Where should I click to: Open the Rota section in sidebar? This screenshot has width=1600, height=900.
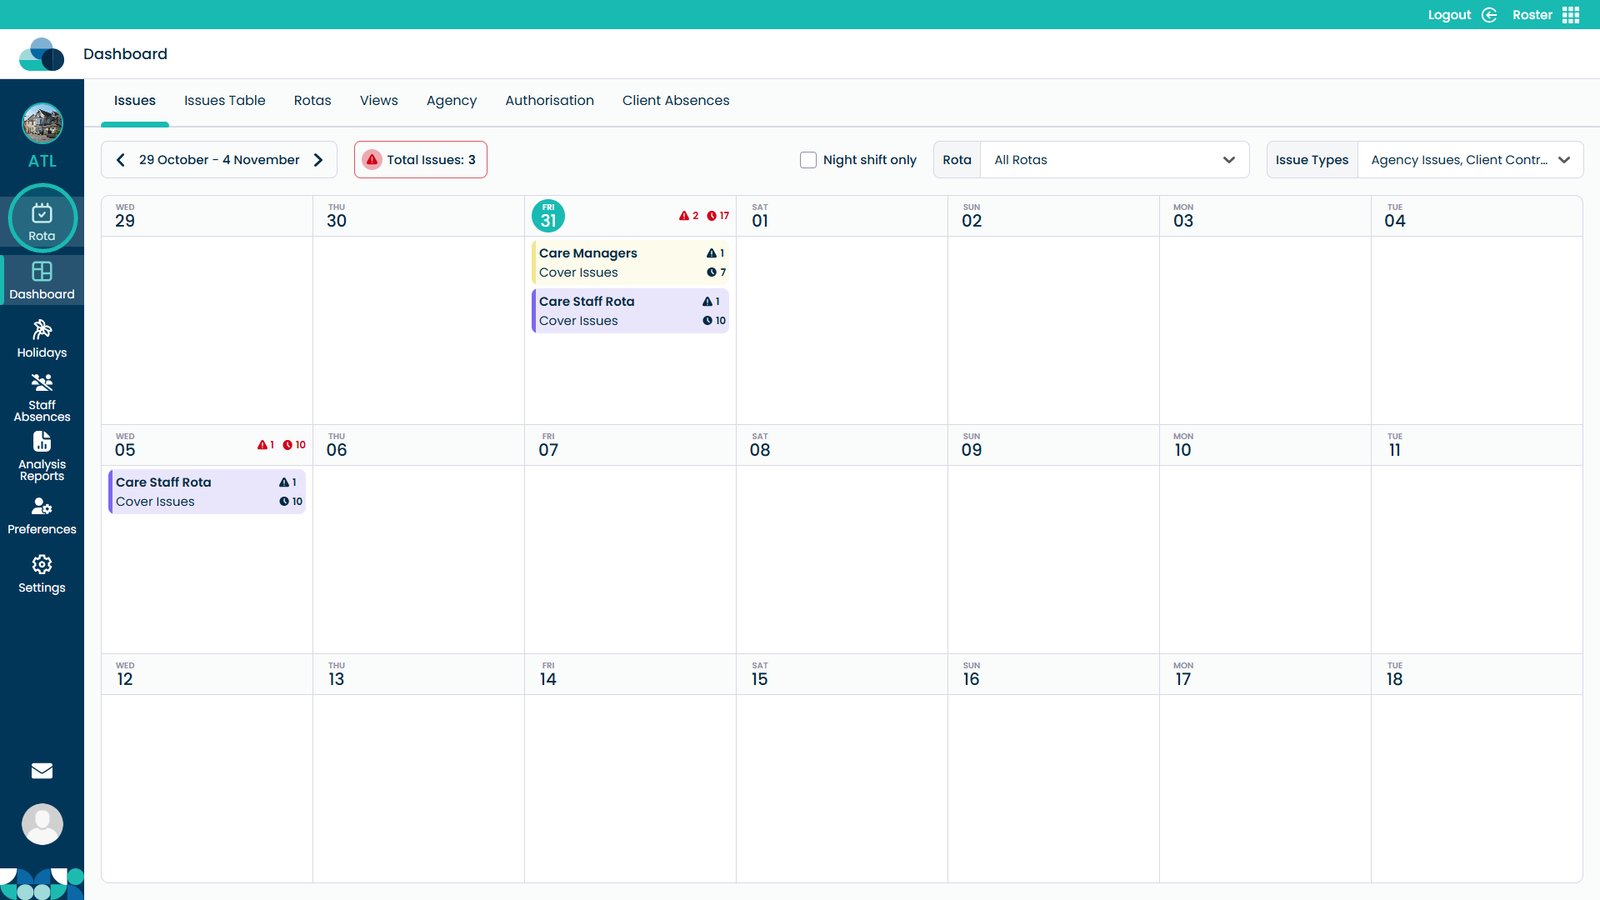click(42, 219)
